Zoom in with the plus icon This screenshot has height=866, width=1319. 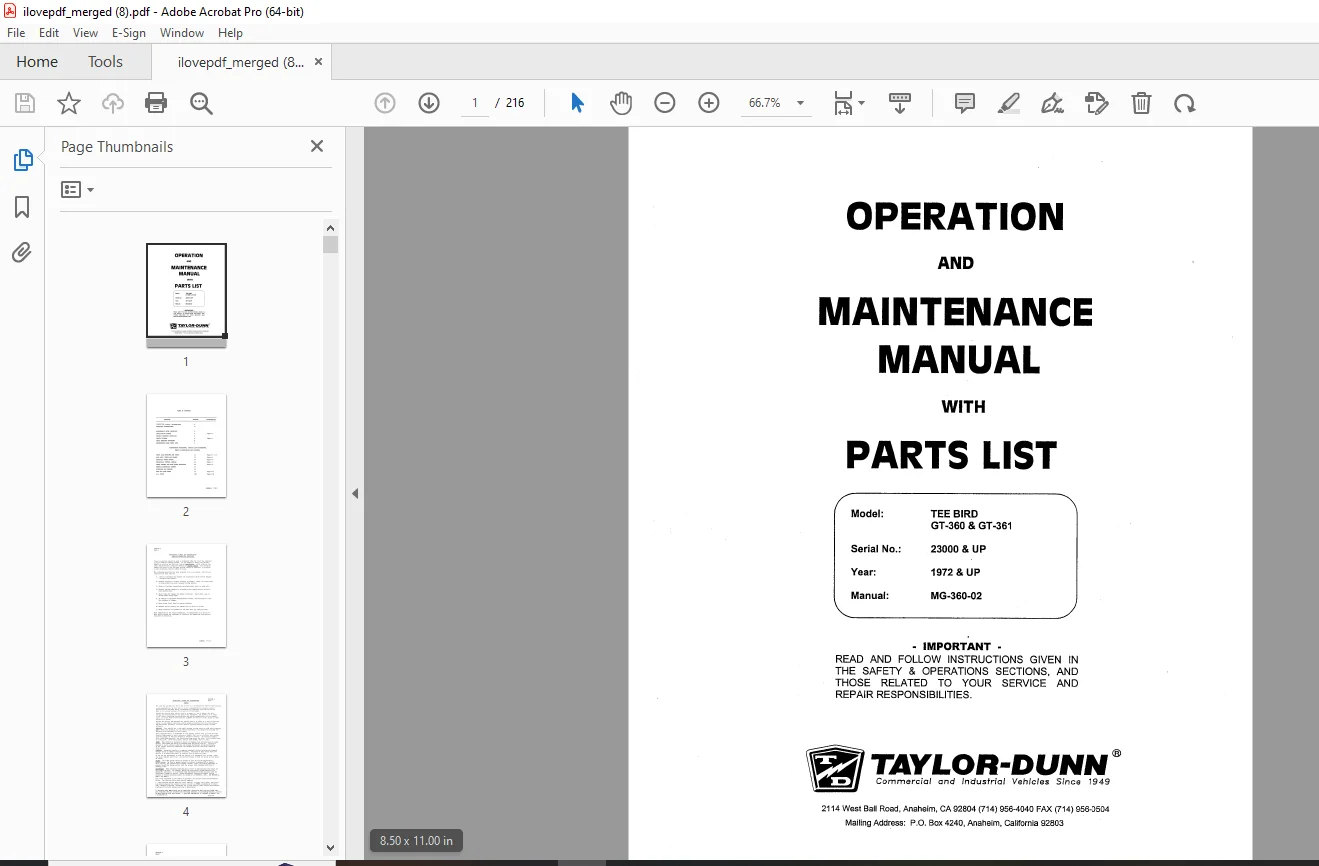[x=709, y=103]
